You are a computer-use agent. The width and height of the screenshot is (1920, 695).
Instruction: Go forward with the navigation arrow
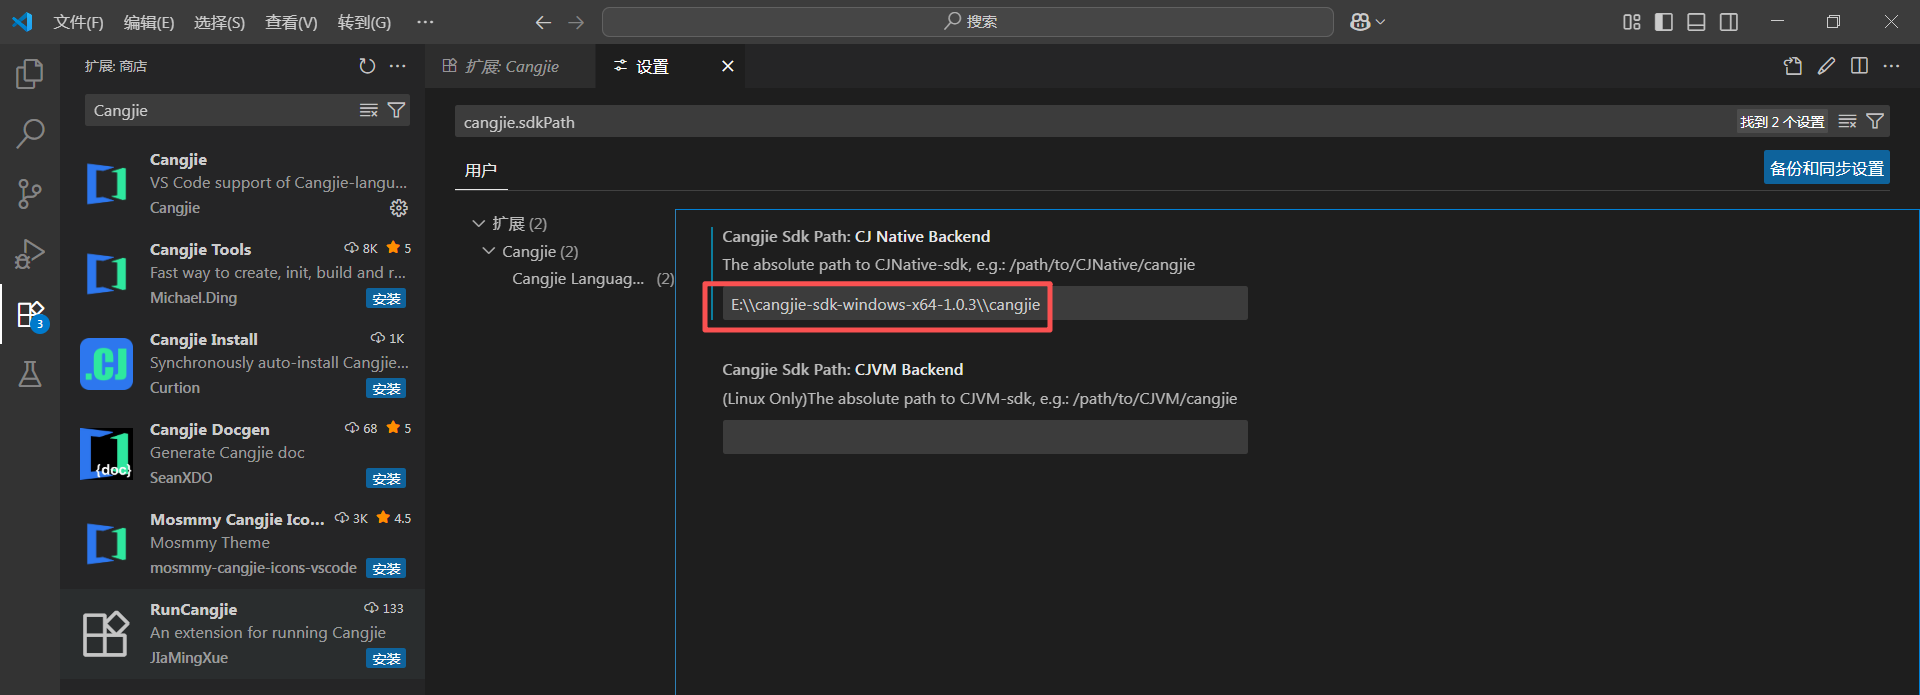point(576,22)
